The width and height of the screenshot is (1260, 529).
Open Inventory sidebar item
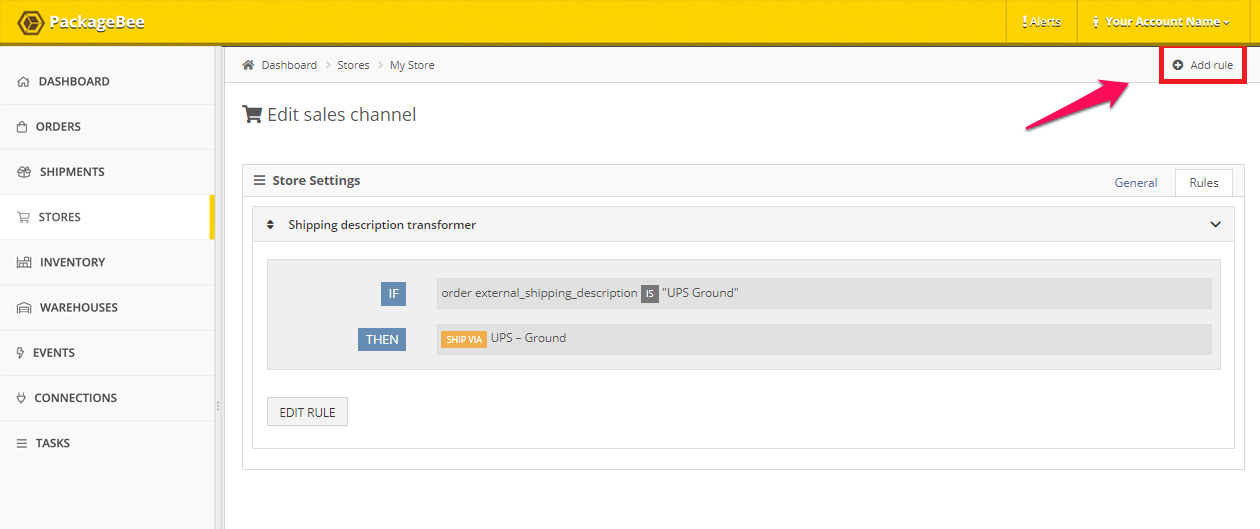pos(107,262)
